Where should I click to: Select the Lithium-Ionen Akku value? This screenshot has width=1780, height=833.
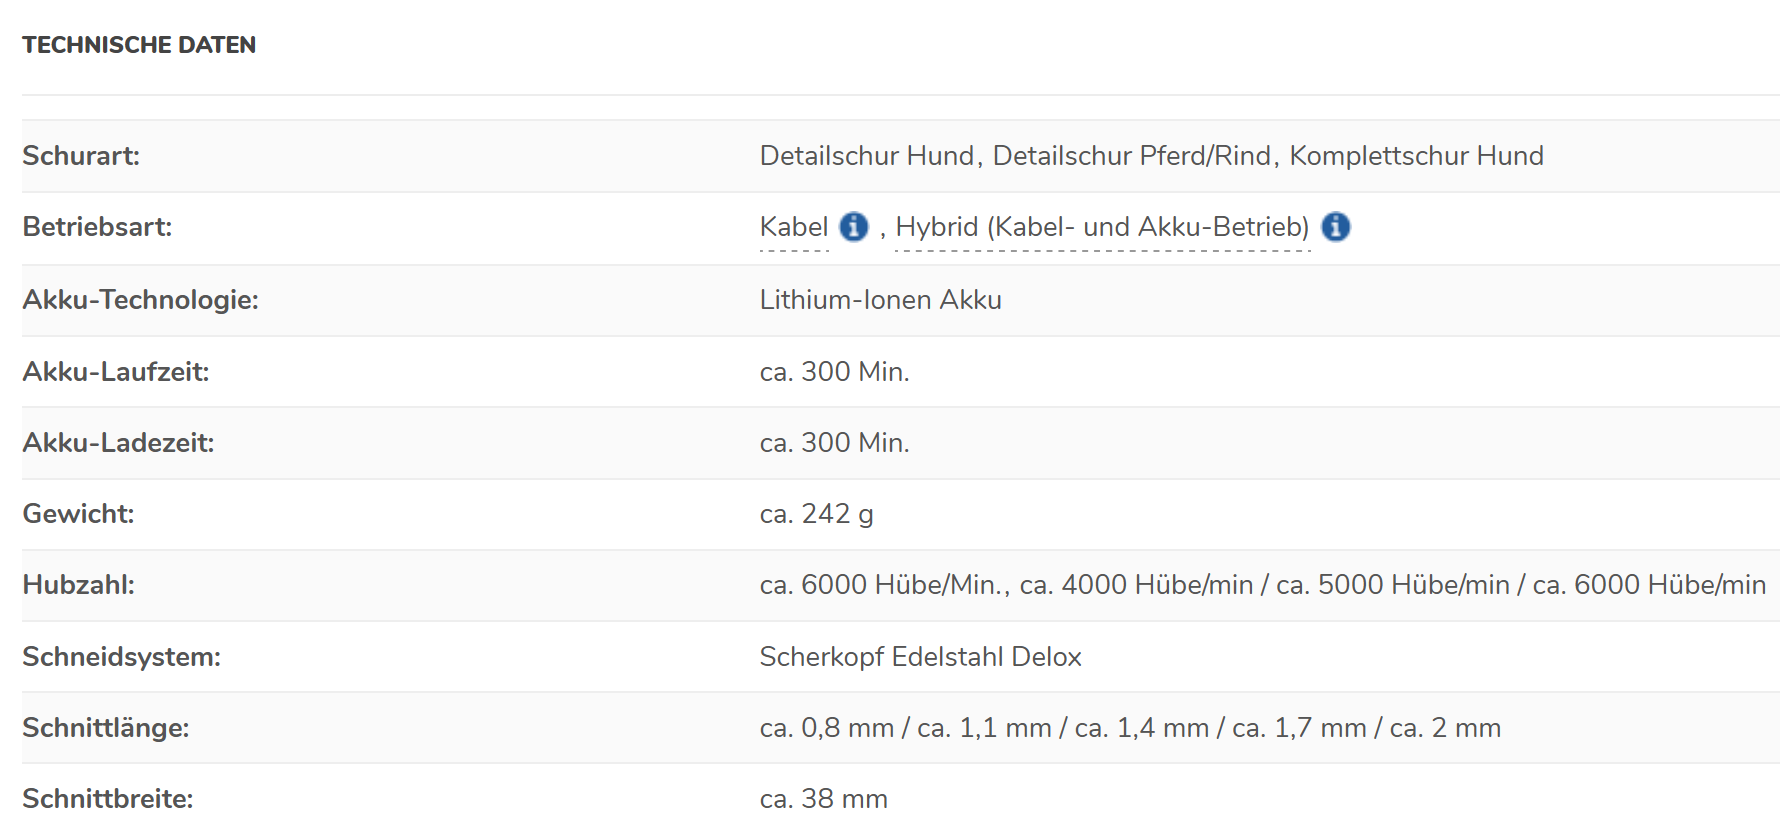pyautogui.click(x=880, y=300)
